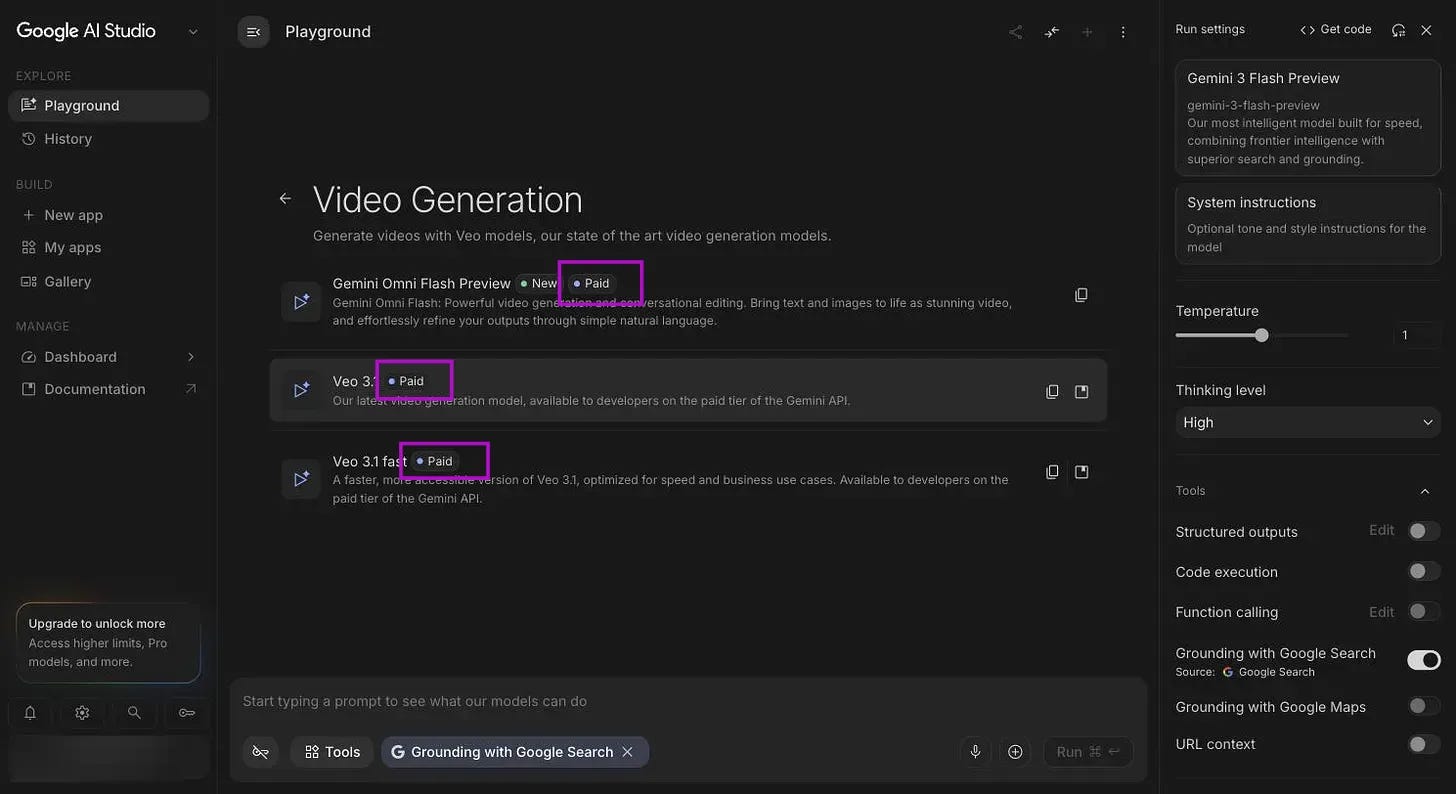This screenshot has width=1456, height=794.
Task: Select Playground in the sidebar
Action: tap(108, 105)
